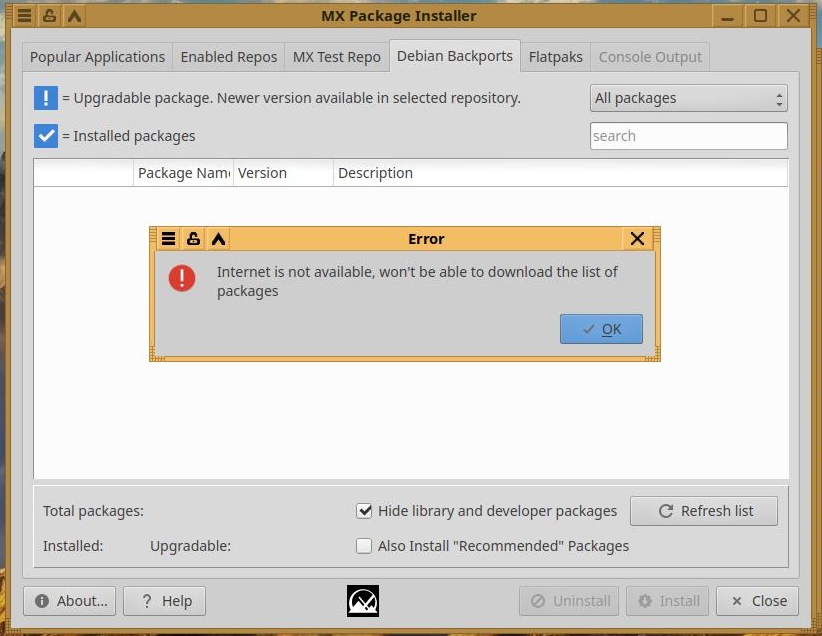Switch to MX Test Repo tab
The width and height of the screenshot is (822, 636).
point(337,57)
